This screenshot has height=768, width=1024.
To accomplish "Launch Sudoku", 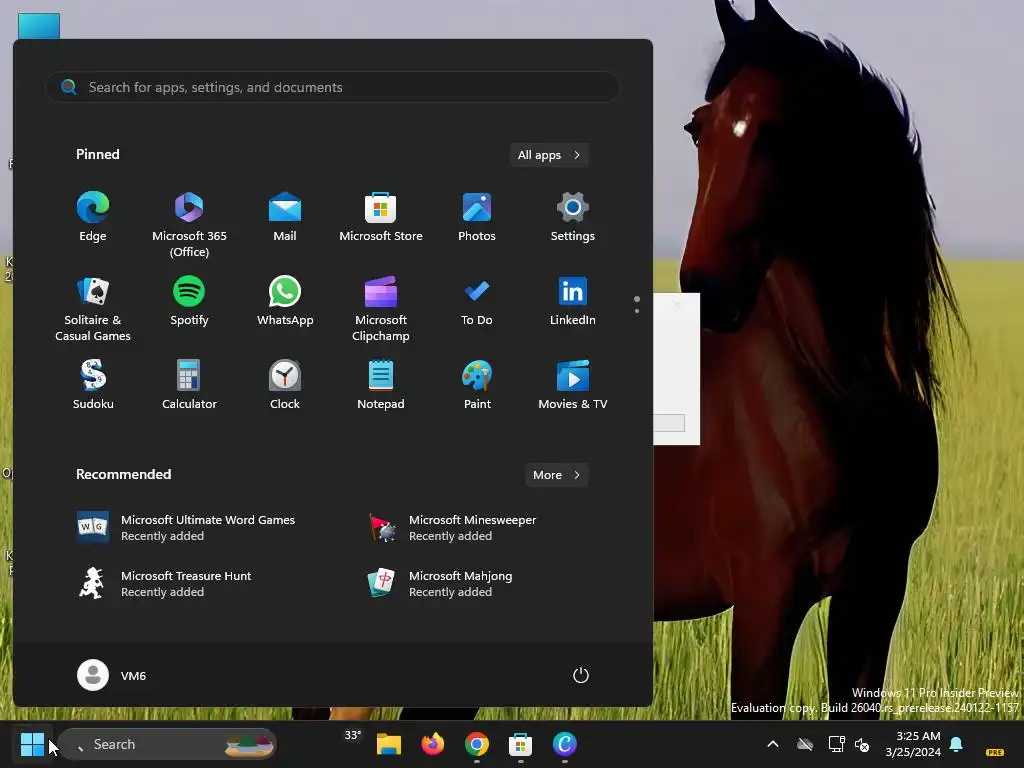I will pos(93,385).
